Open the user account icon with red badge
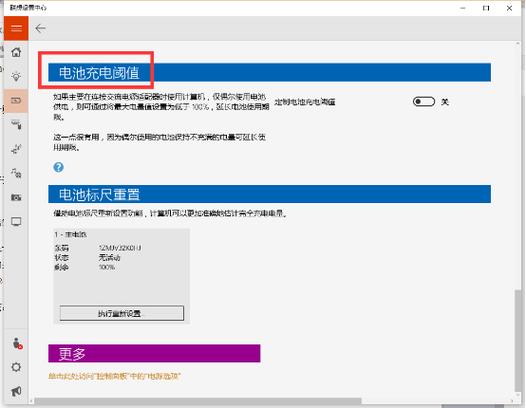 pyautogui.click(x=17, y=344)
